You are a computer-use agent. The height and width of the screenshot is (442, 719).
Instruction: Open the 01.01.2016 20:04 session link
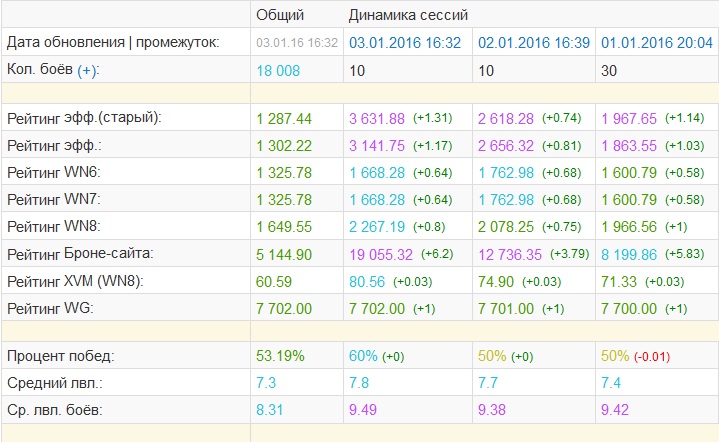(x=657, y=43)
